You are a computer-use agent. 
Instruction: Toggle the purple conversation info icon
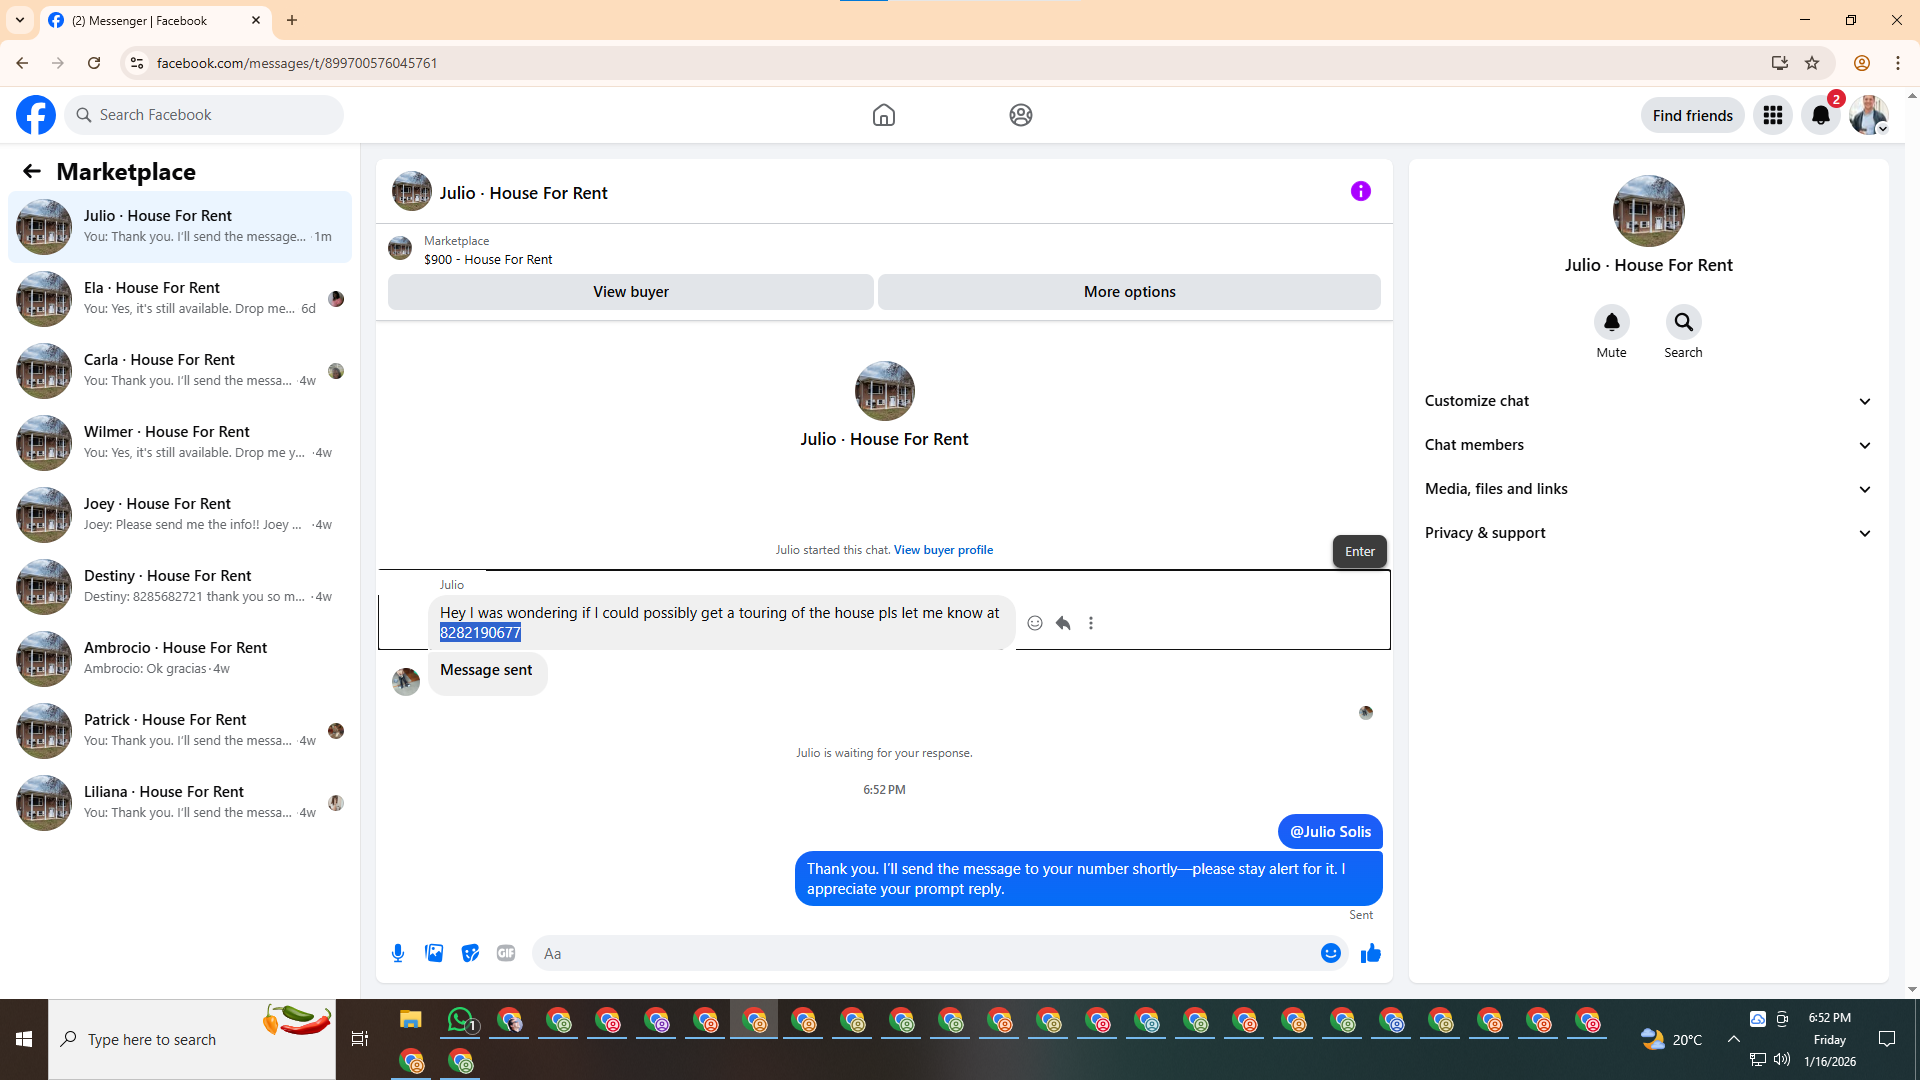[x=1360, y=191]
